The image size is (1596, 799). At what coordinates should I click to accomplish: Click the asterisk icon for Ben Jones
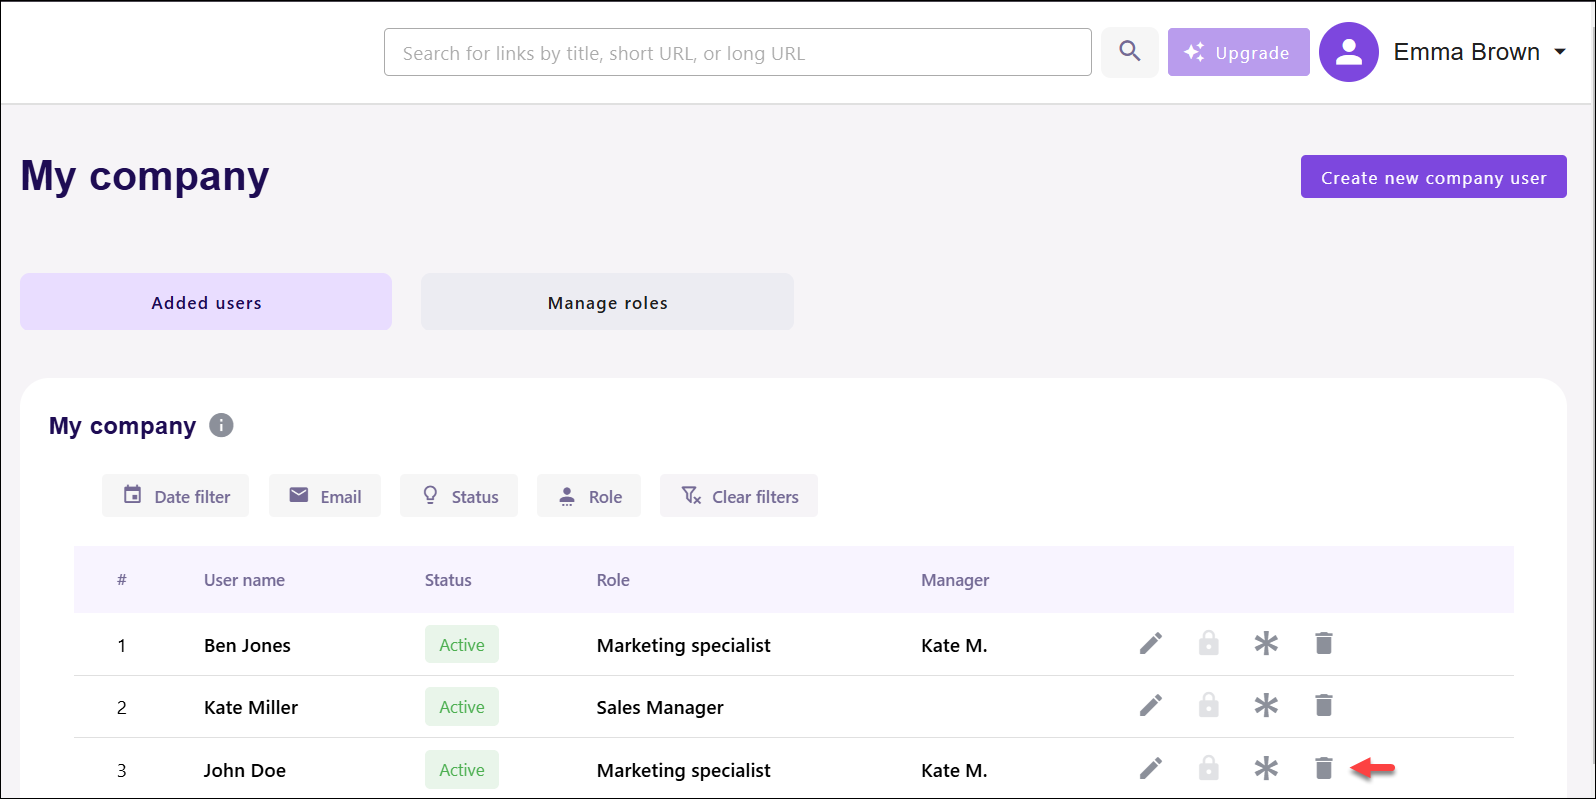pos(1266,643)
